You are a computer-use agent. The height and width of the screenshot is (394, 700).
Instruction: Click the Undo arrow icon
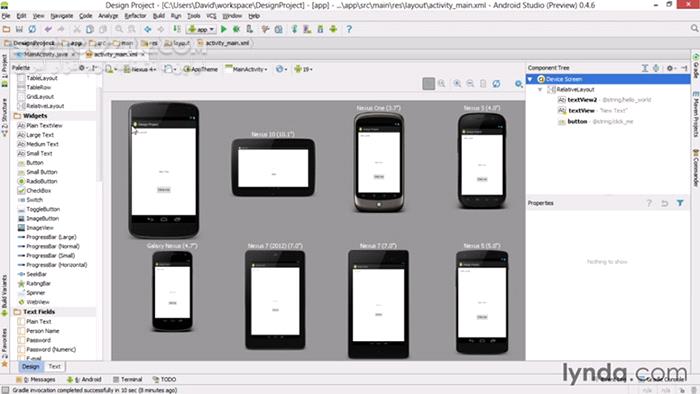pyautogui.click(x=48, y=29)
